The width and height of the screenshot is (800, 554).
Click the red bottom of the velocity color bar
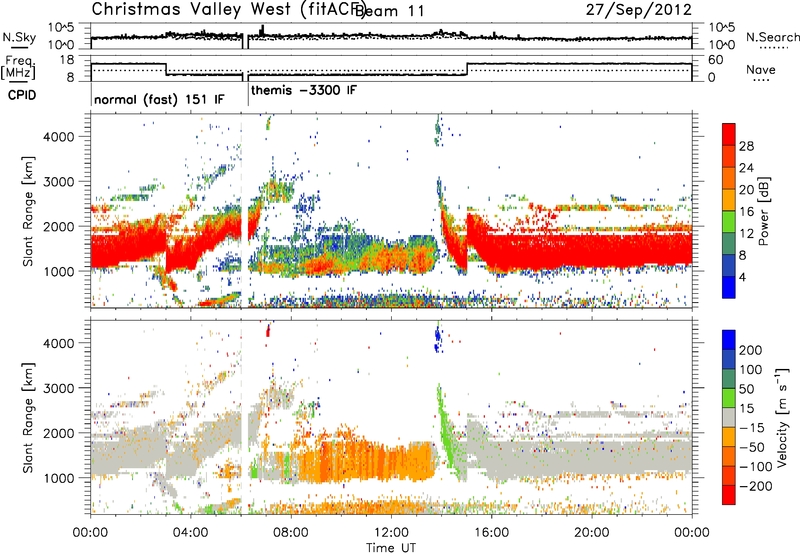pos(729,495)
